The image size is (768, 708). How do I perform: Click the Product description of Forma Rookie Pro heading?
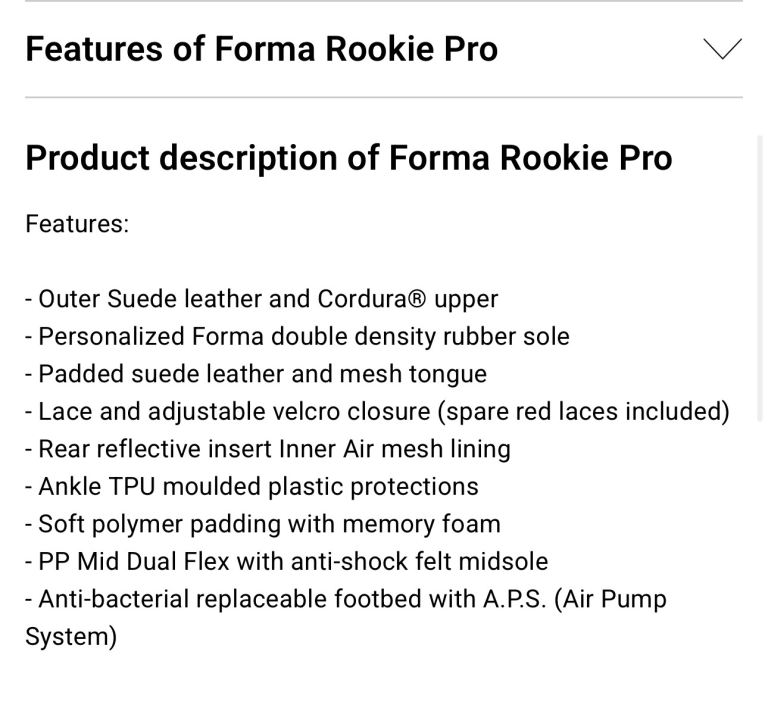click(x=348, y=158)
